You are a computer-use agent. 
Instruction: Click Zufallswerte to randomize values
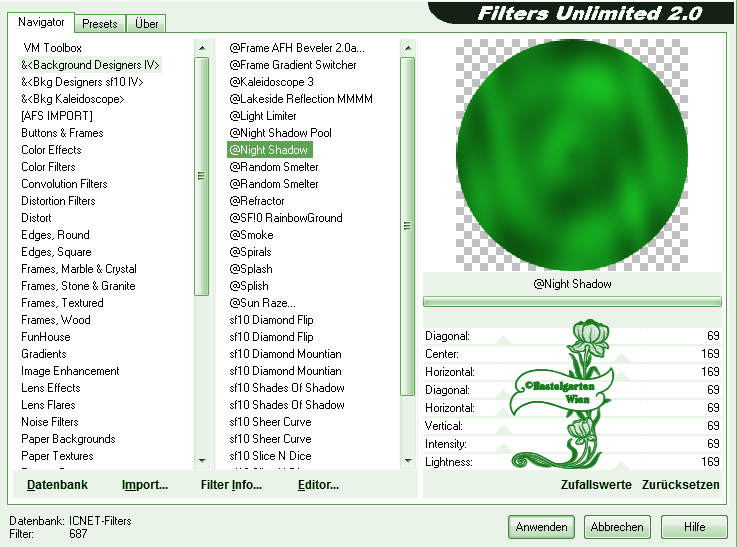coord(596,484)
